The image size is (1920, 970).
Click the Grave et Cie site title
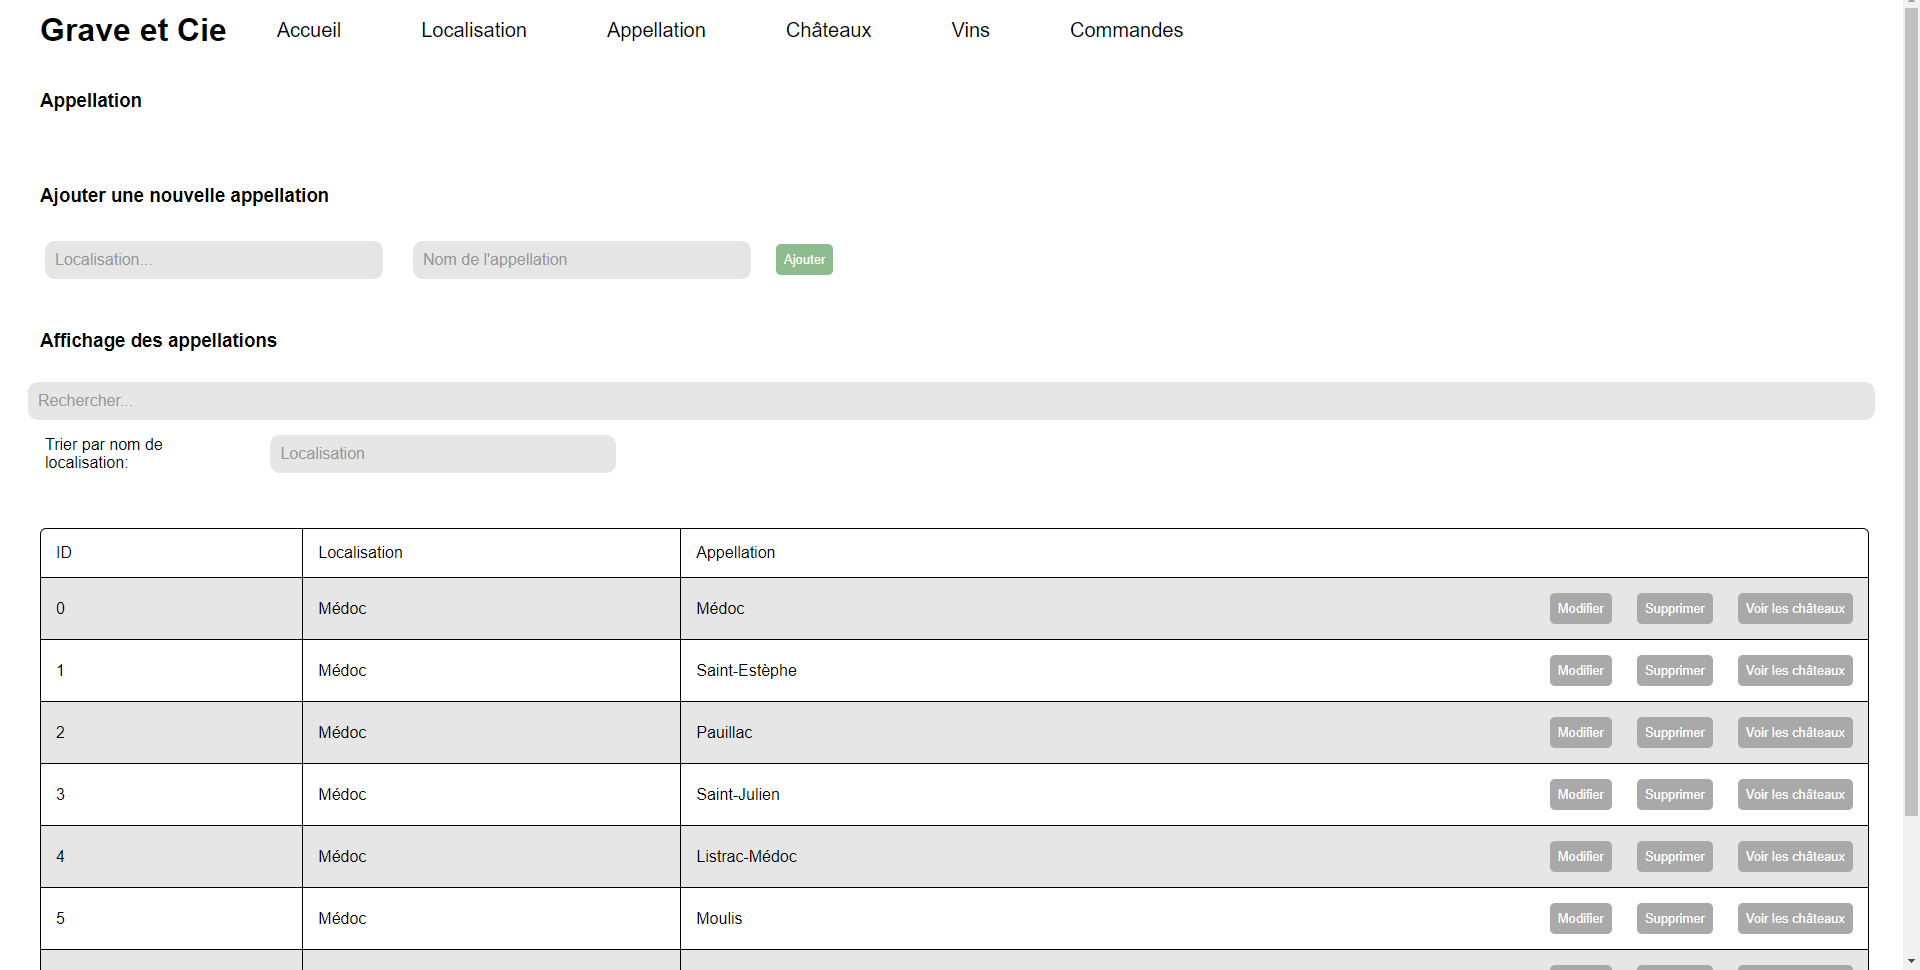click(133, 30)
